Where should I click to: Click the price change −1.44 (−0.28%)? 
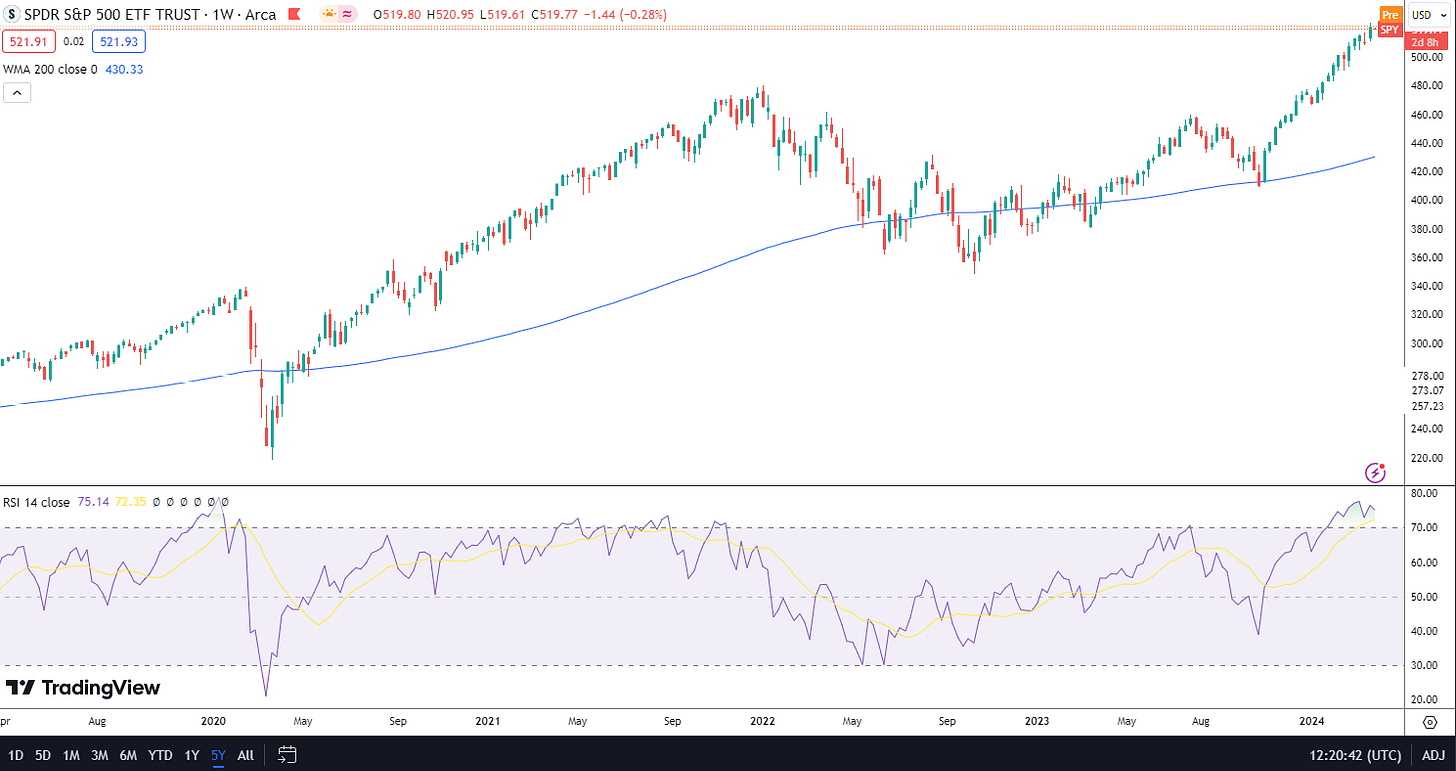pyautogui.click(x=626, y=15)
